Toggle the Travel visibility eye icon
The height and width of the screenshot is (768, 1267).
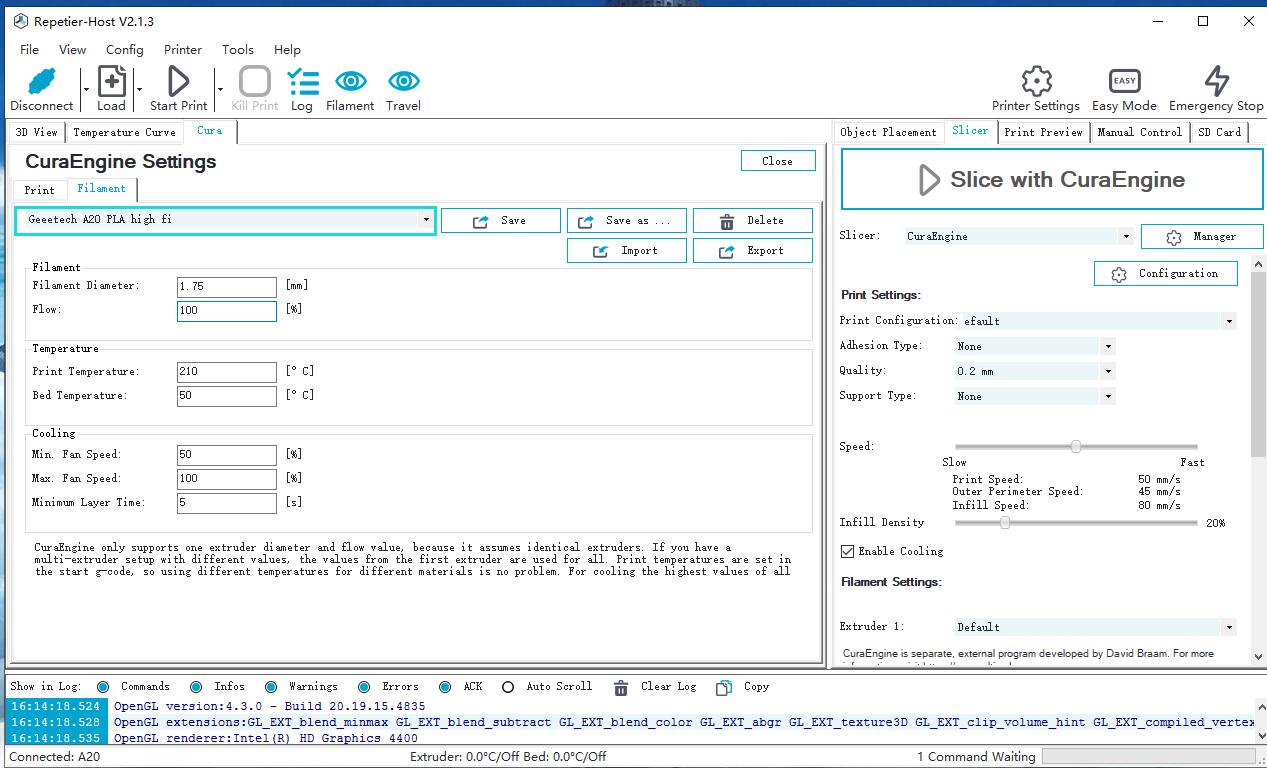403,82
